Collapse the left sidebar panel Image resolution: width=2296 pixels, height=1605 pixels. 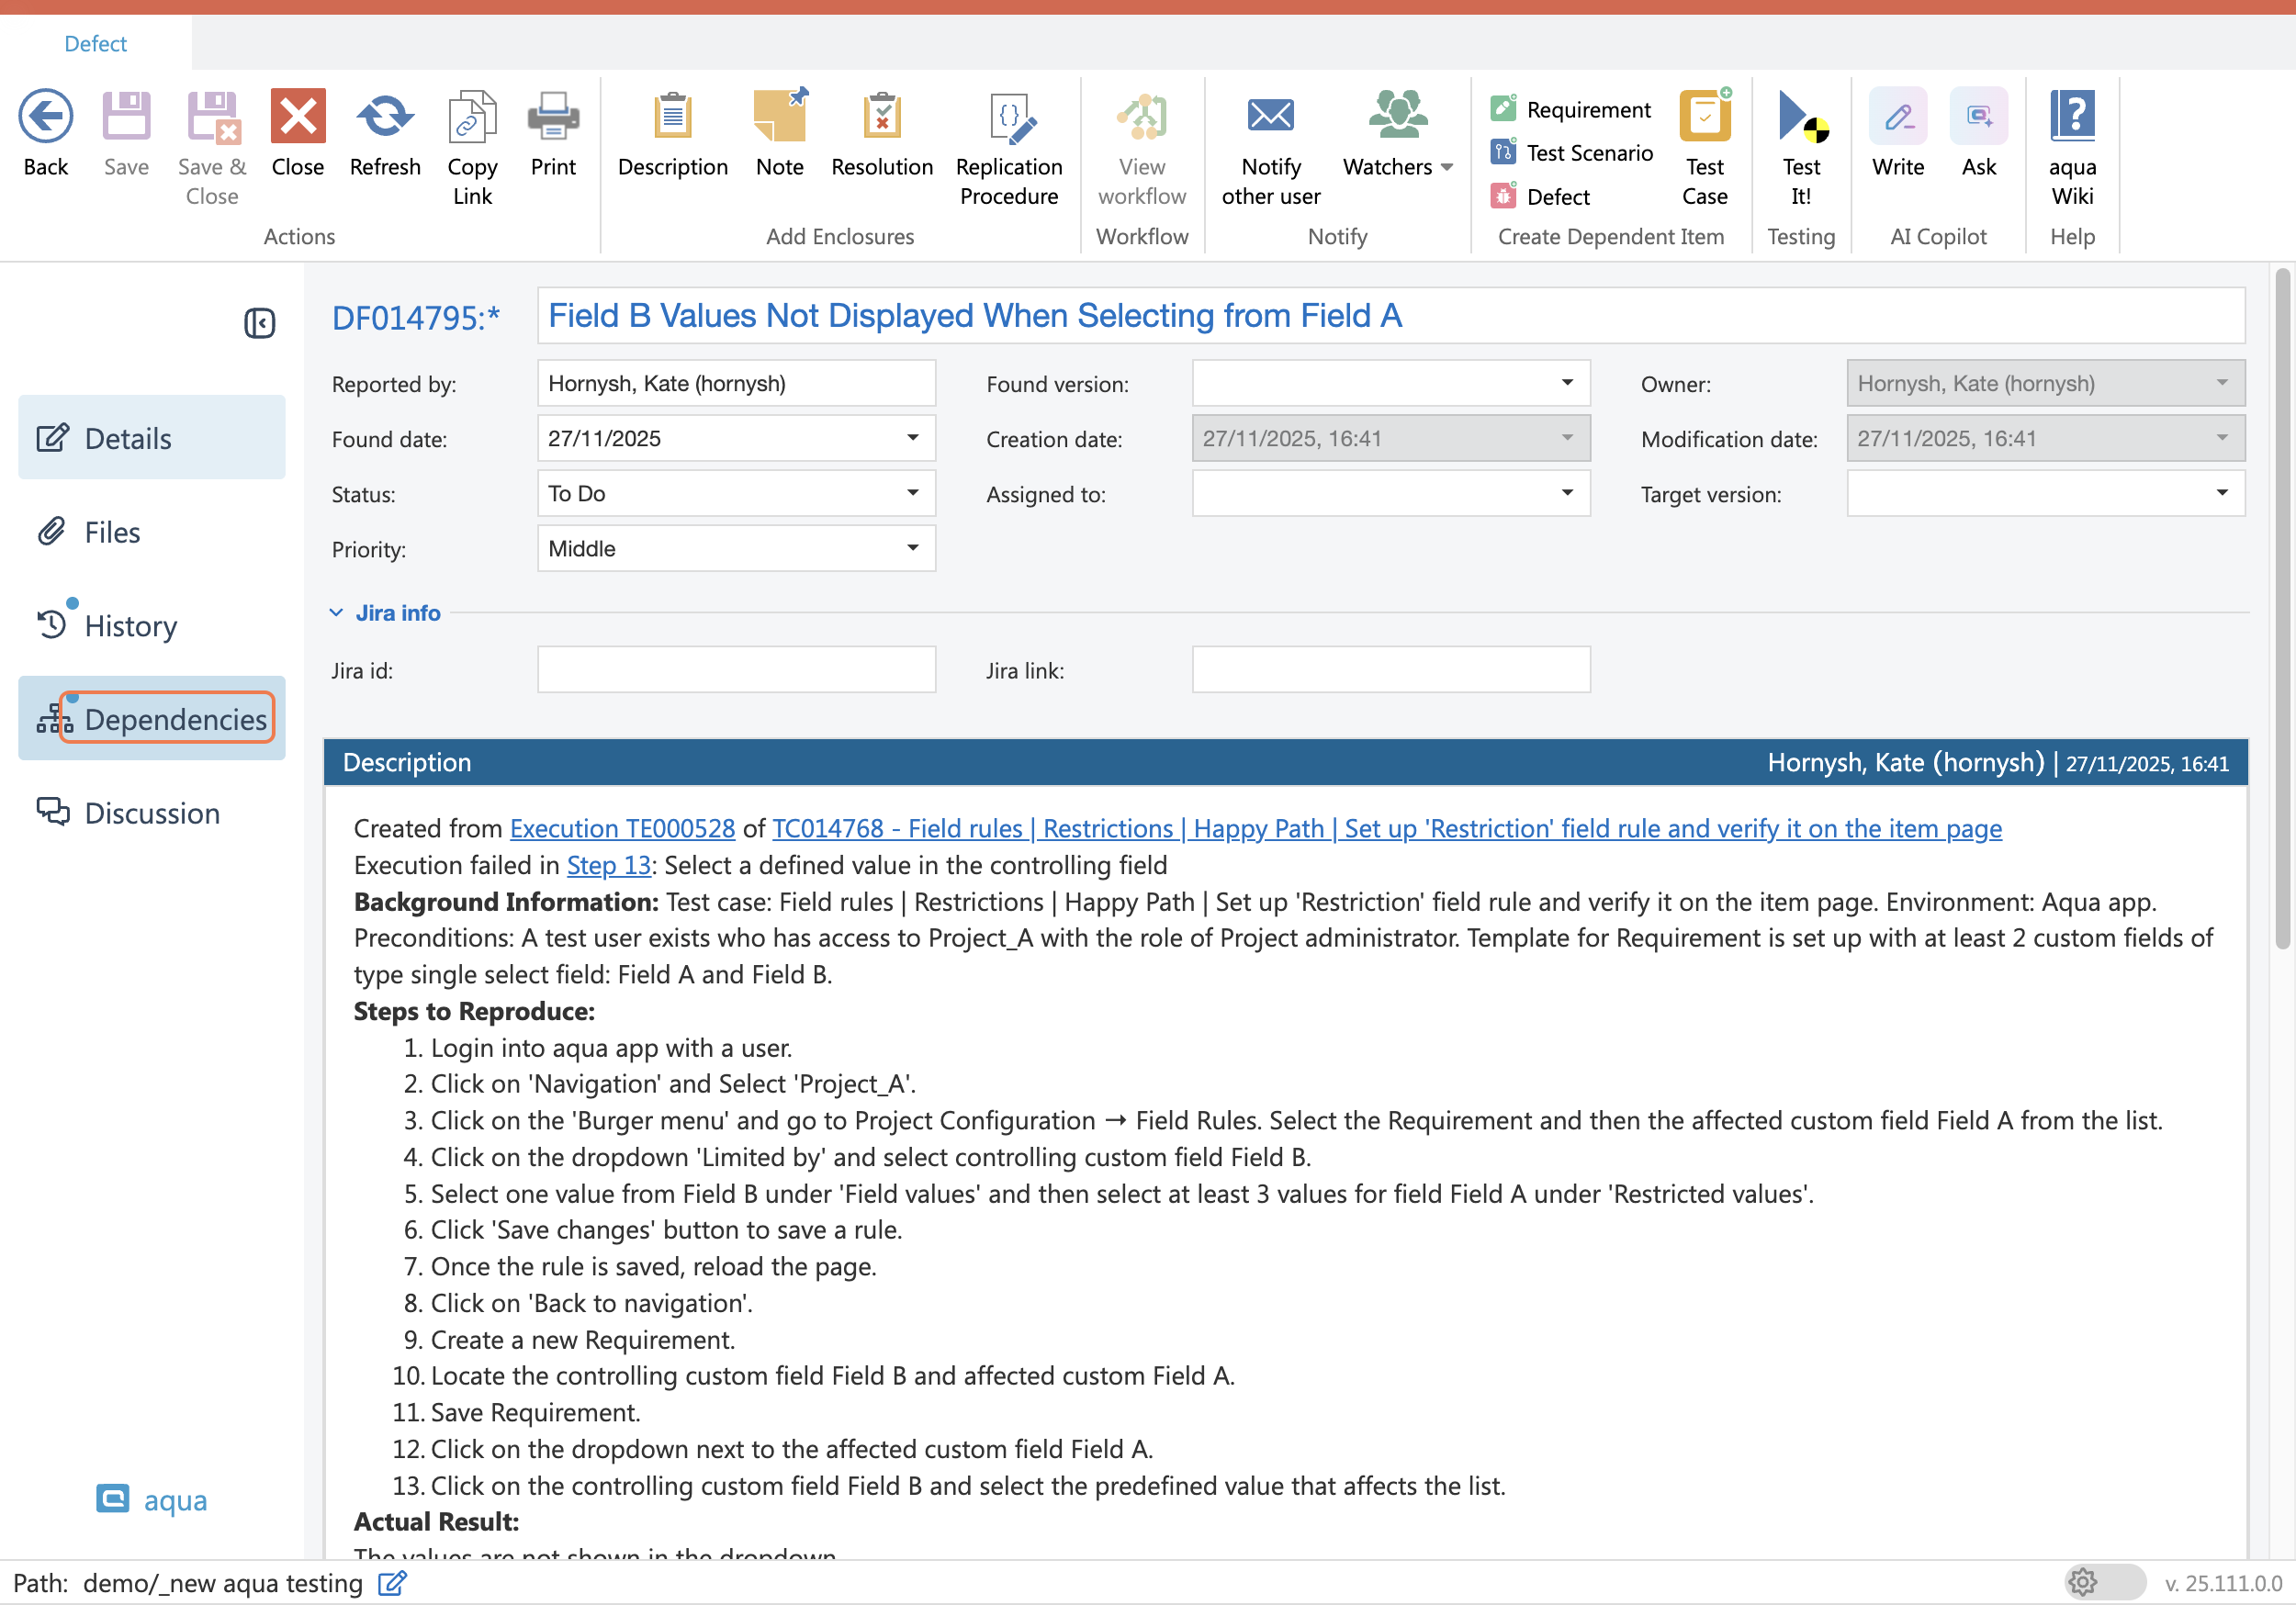click(x=260, y=323)
